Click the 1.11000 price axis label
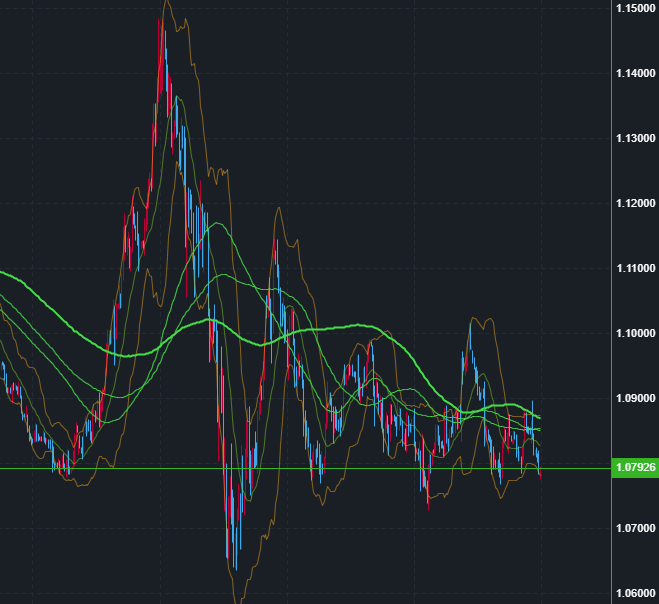659x604 pixels. coord(635,268)
